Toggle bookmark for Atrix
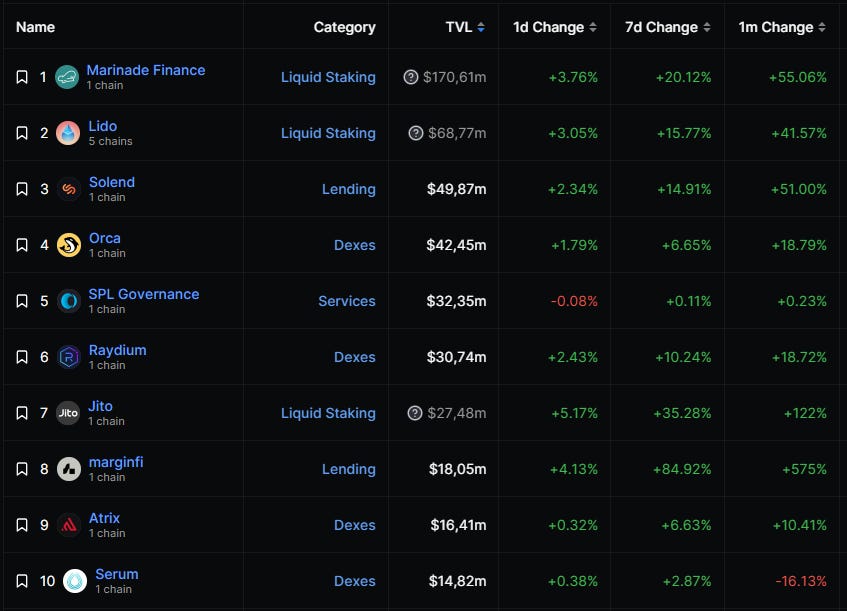This screenshot has width=847, height=611. pyautogui.click(x=22, y=525)
